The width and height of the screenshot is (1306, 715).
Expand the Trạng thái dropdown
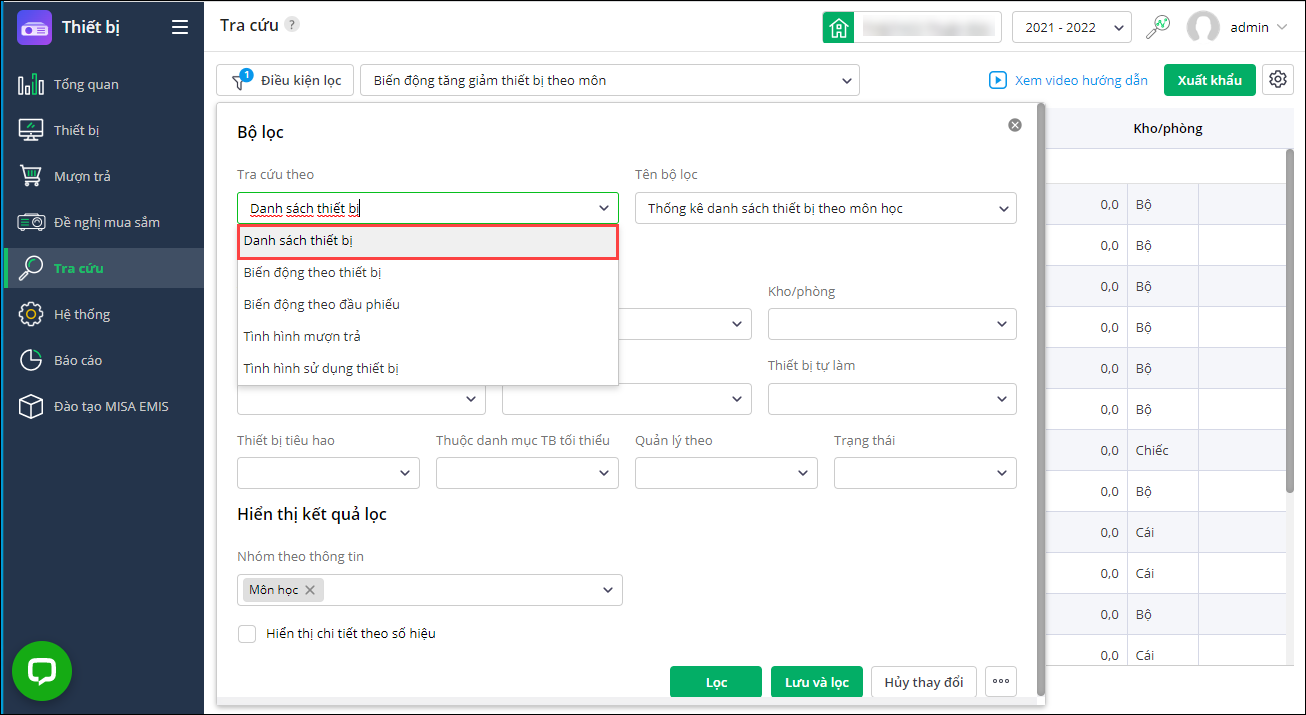click(x=925, y=473)
